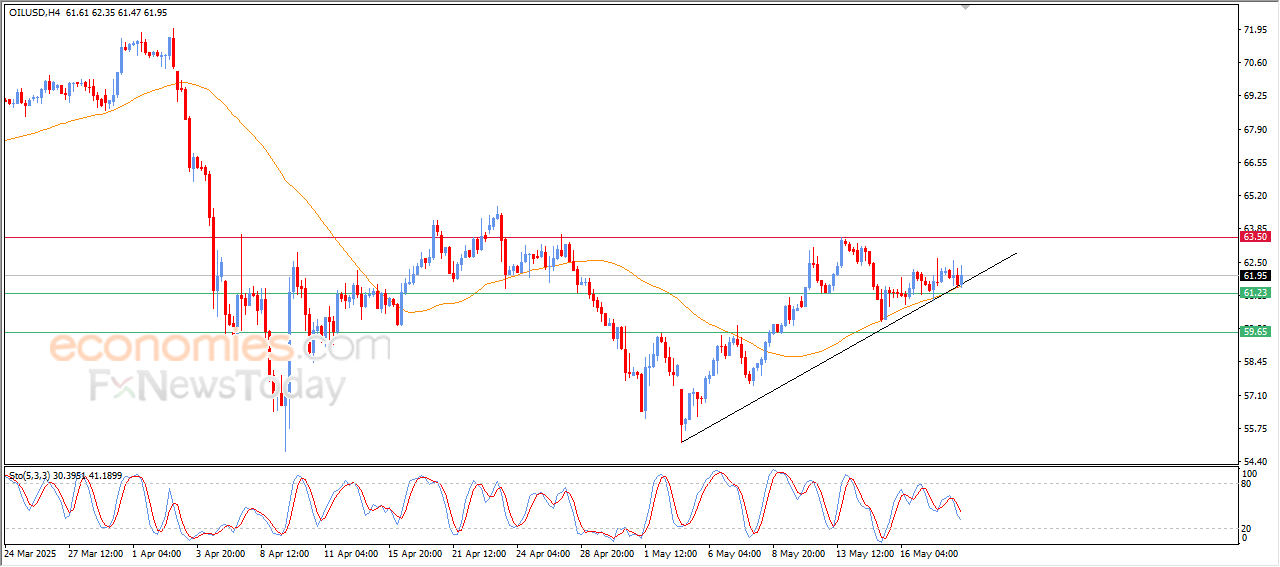
Task: Click the 70.60 price axis label
Action: click(x=1255, y=63)
